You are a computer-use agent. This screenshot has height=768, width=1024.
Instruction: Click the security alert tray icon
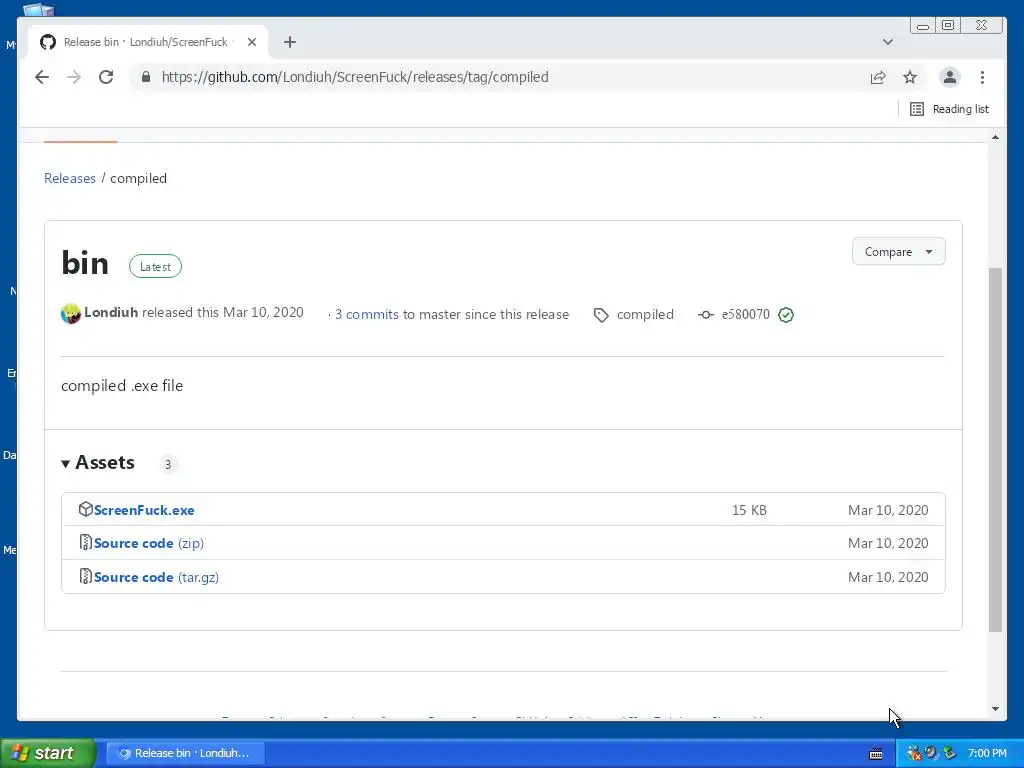click(x=914, y=754)
